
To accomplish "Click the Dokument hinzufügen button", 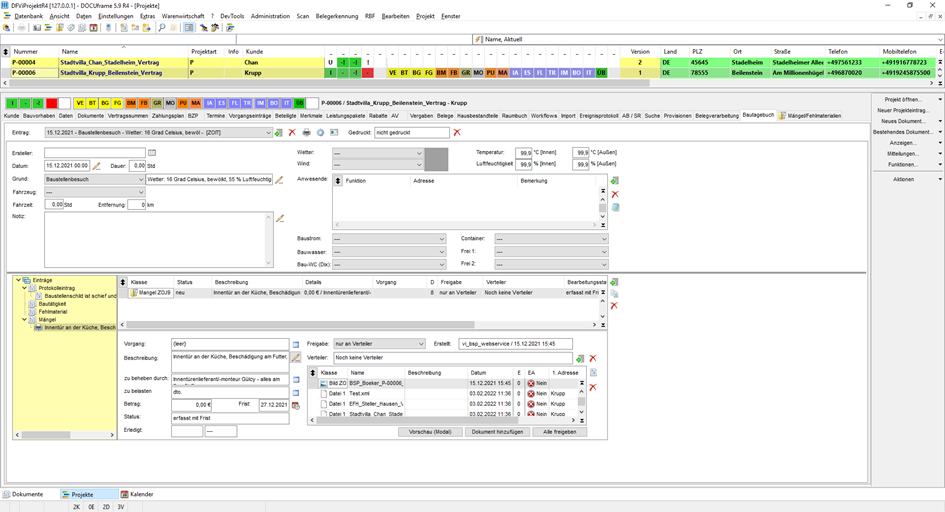I will 497,432.
